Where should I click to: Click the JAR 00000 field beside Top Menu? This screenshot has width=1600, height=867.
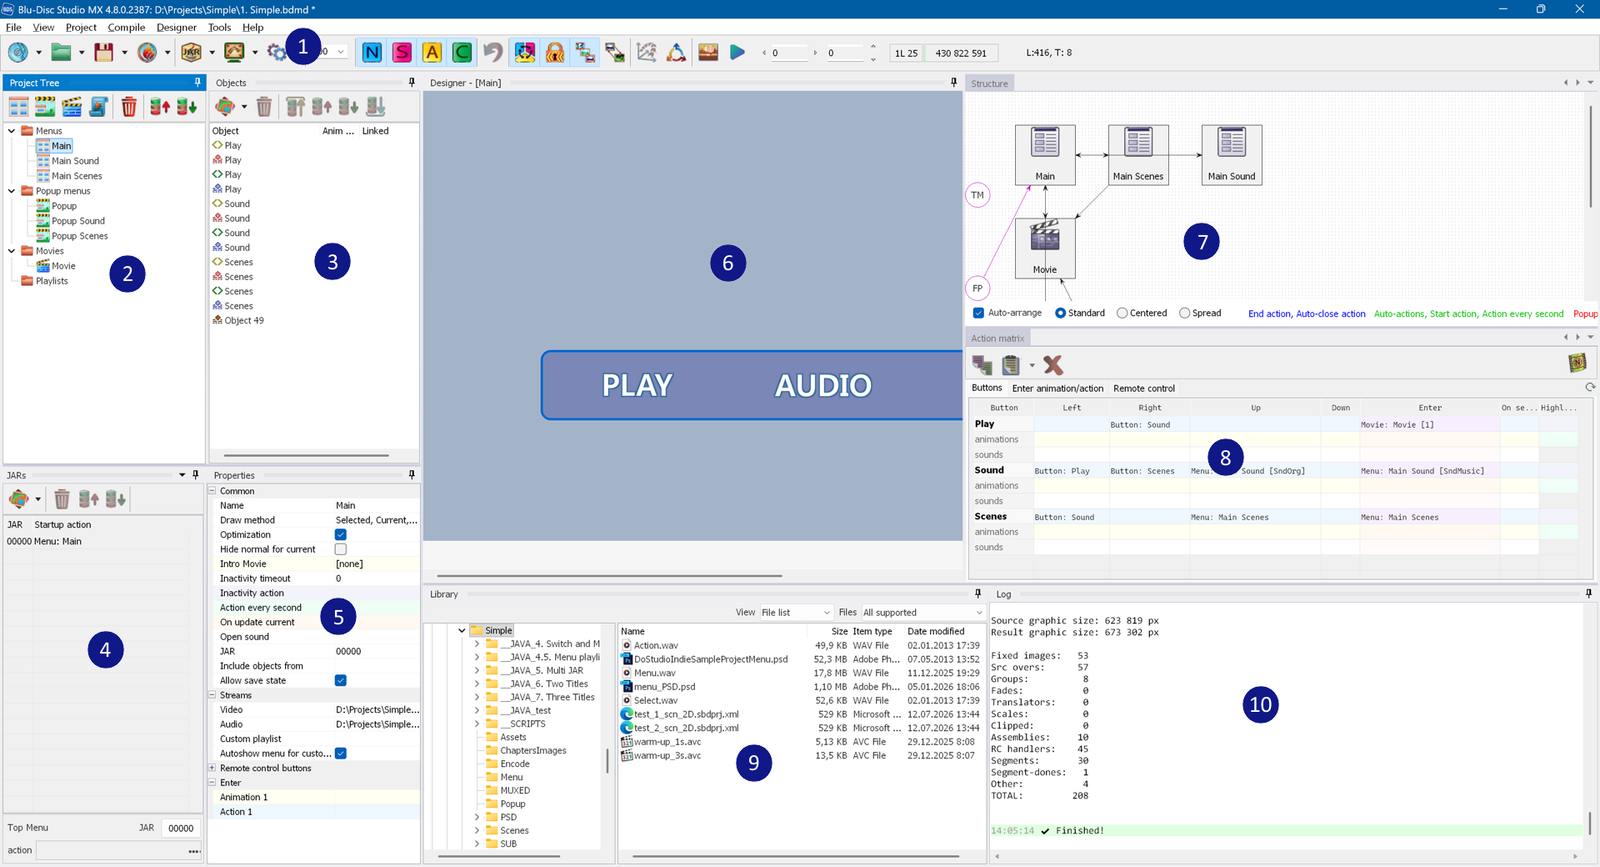181,828
